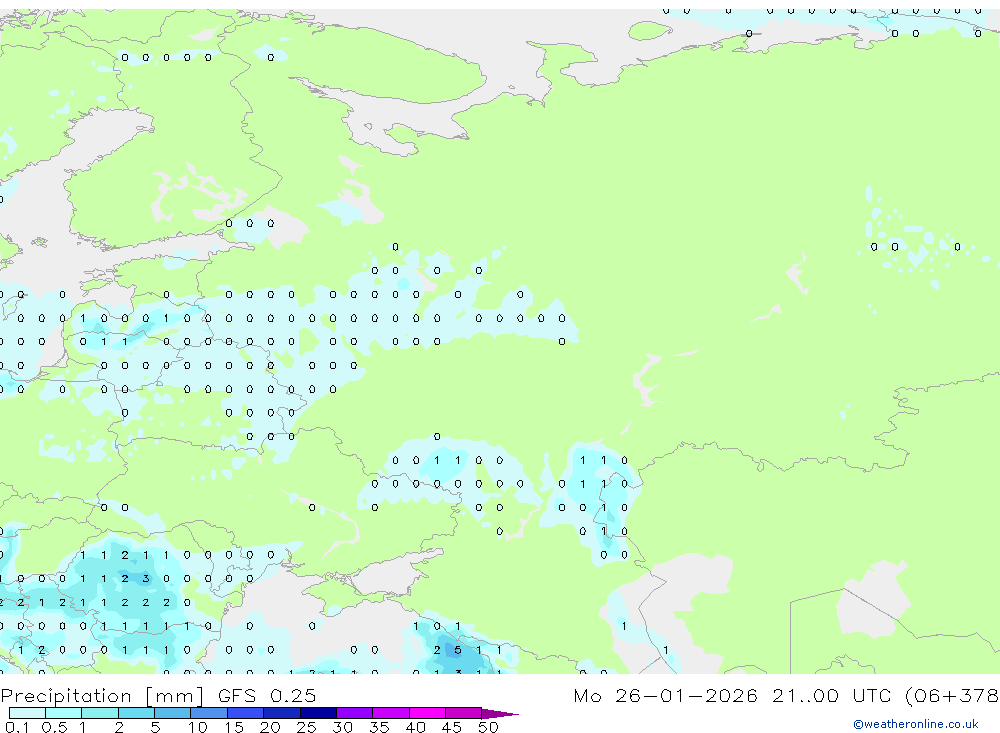Click the '0.5' legend scale label
Viewport: 1000px width, 733px height.
click(54, 727)
